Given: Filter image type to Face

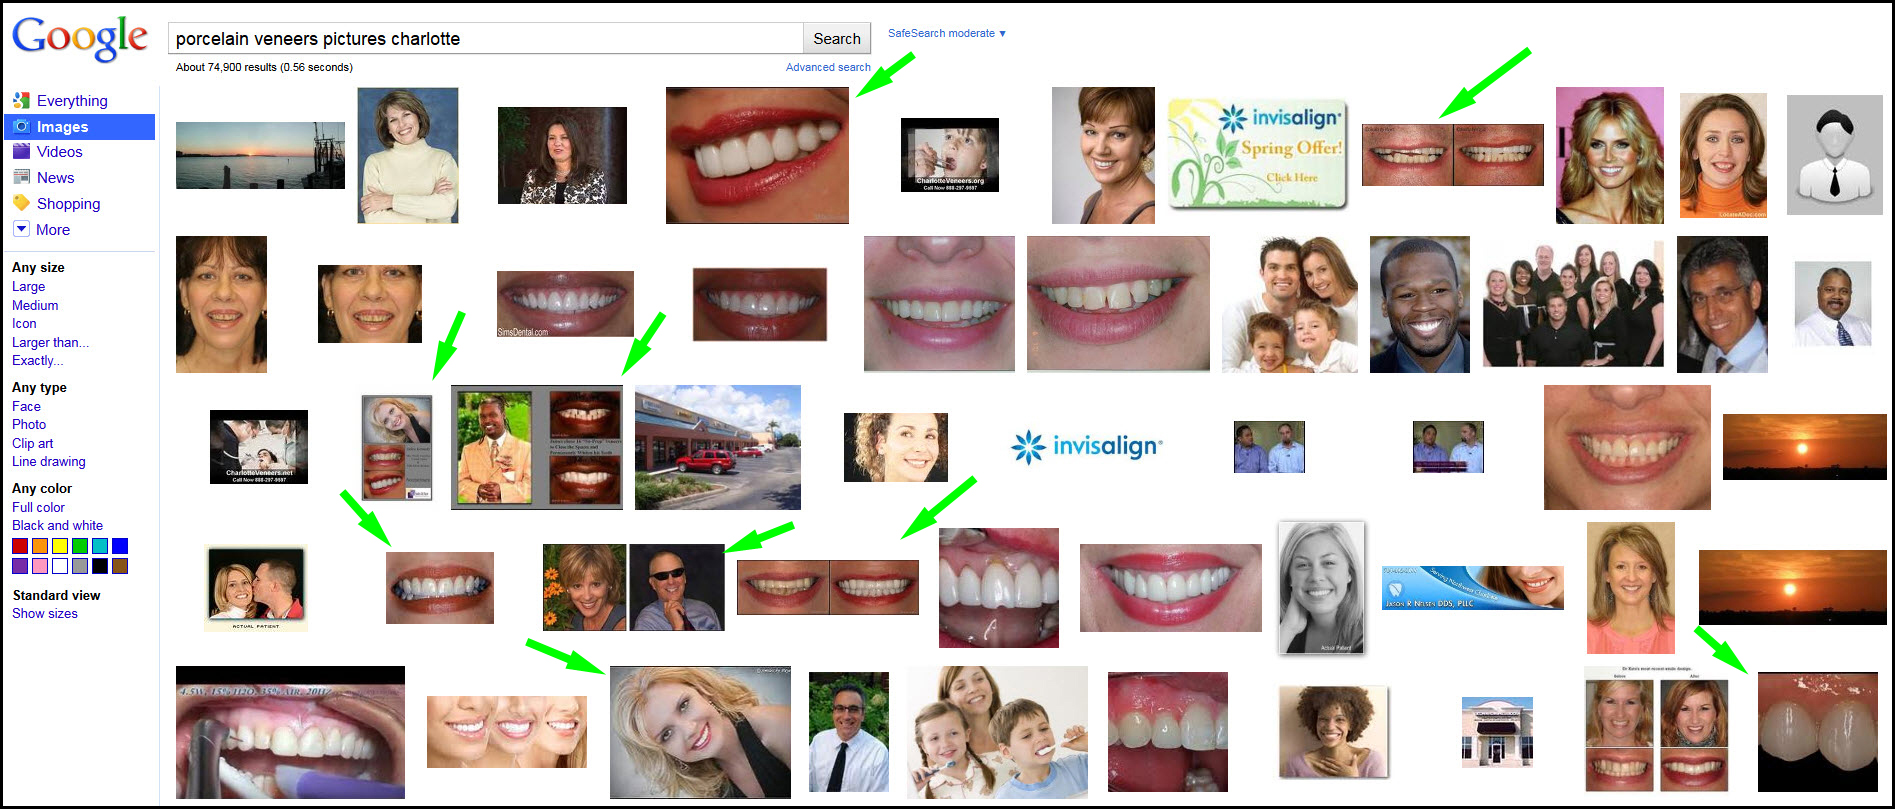Looking at the screenshot, I should [26, 406].
